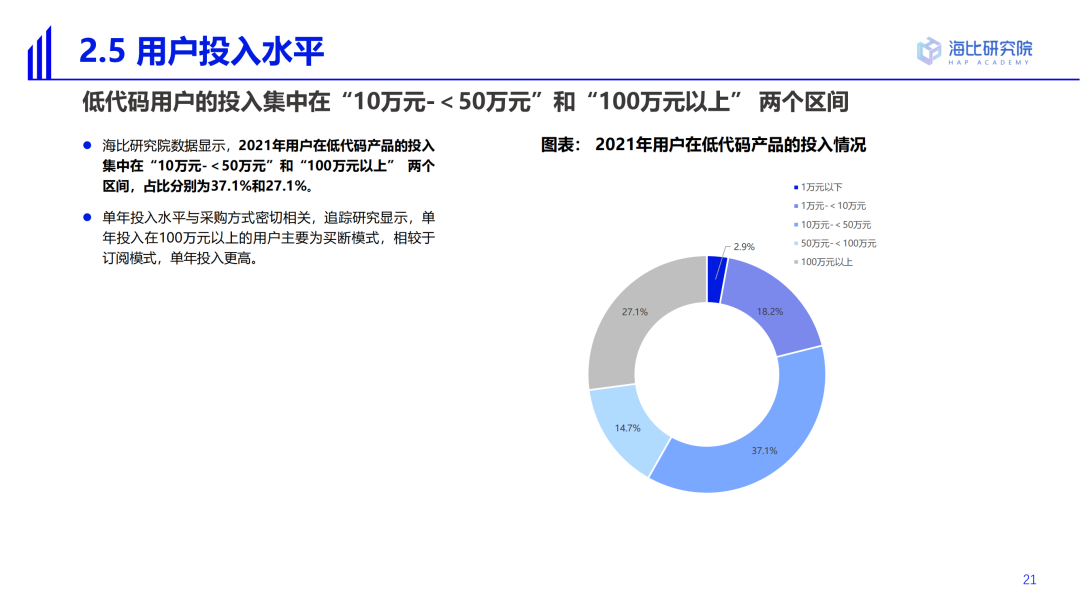Click legend label 1万元以下
1080x607 pixels.
coord(821,187)
